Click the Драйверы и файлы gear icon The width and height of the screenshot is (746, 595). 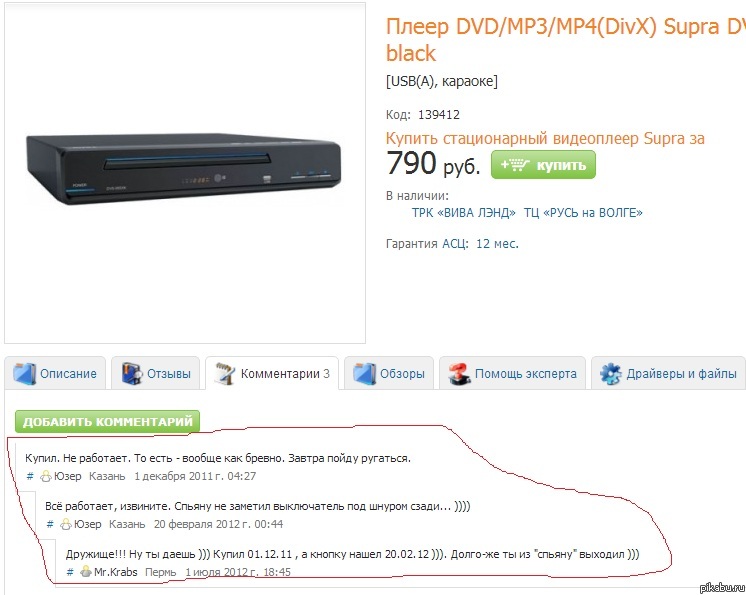point(611,373)
